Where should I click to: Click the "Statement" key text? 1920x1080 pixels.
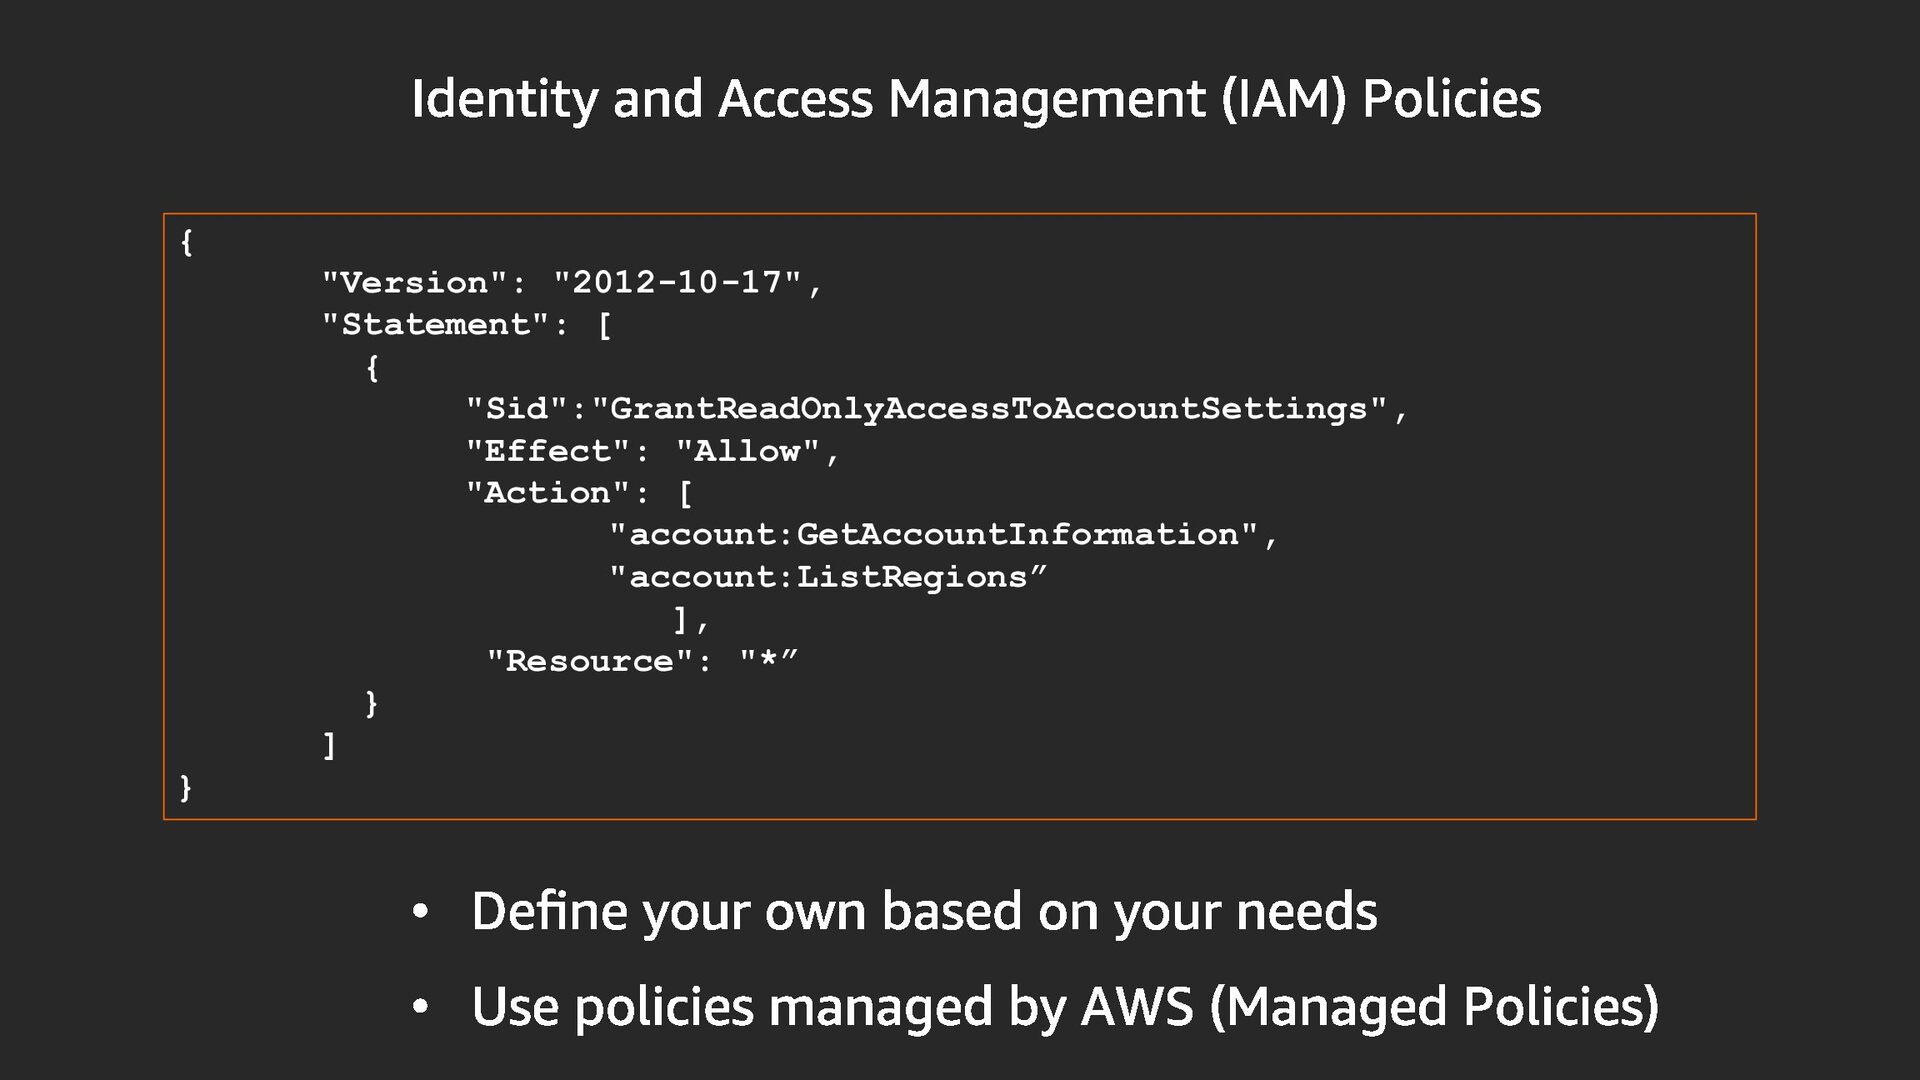(x=435, y=325)
